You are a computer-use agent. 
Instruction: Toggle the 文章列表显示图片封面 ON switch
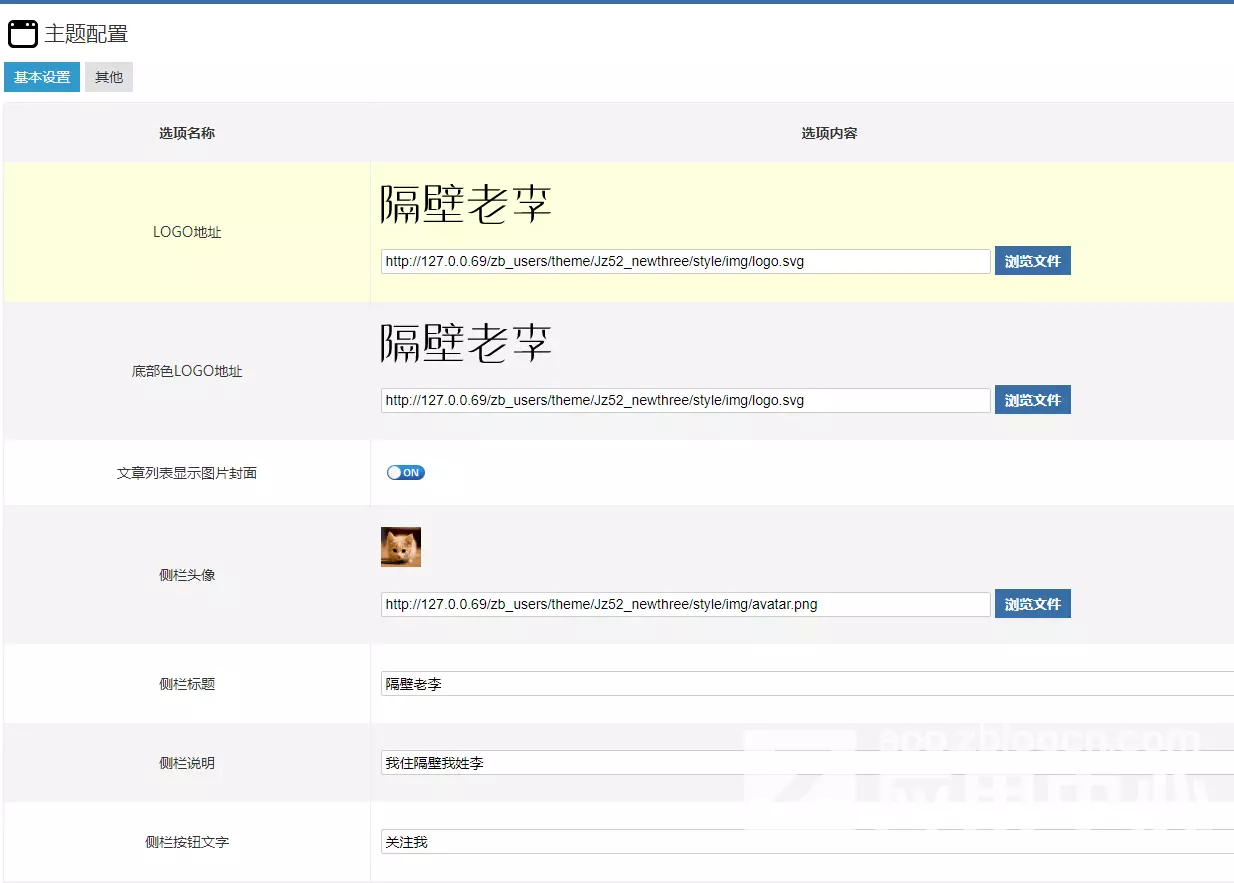(406, 473)
